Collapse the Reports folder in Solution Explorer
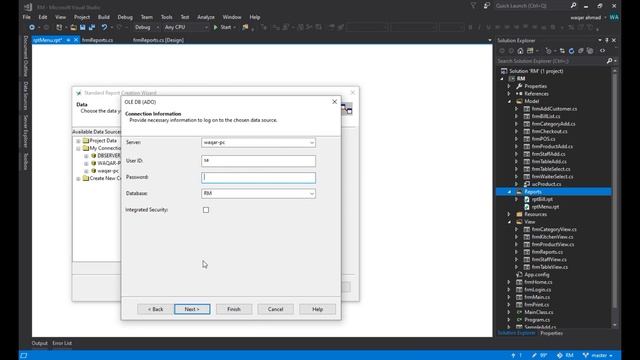 [509, 192]
